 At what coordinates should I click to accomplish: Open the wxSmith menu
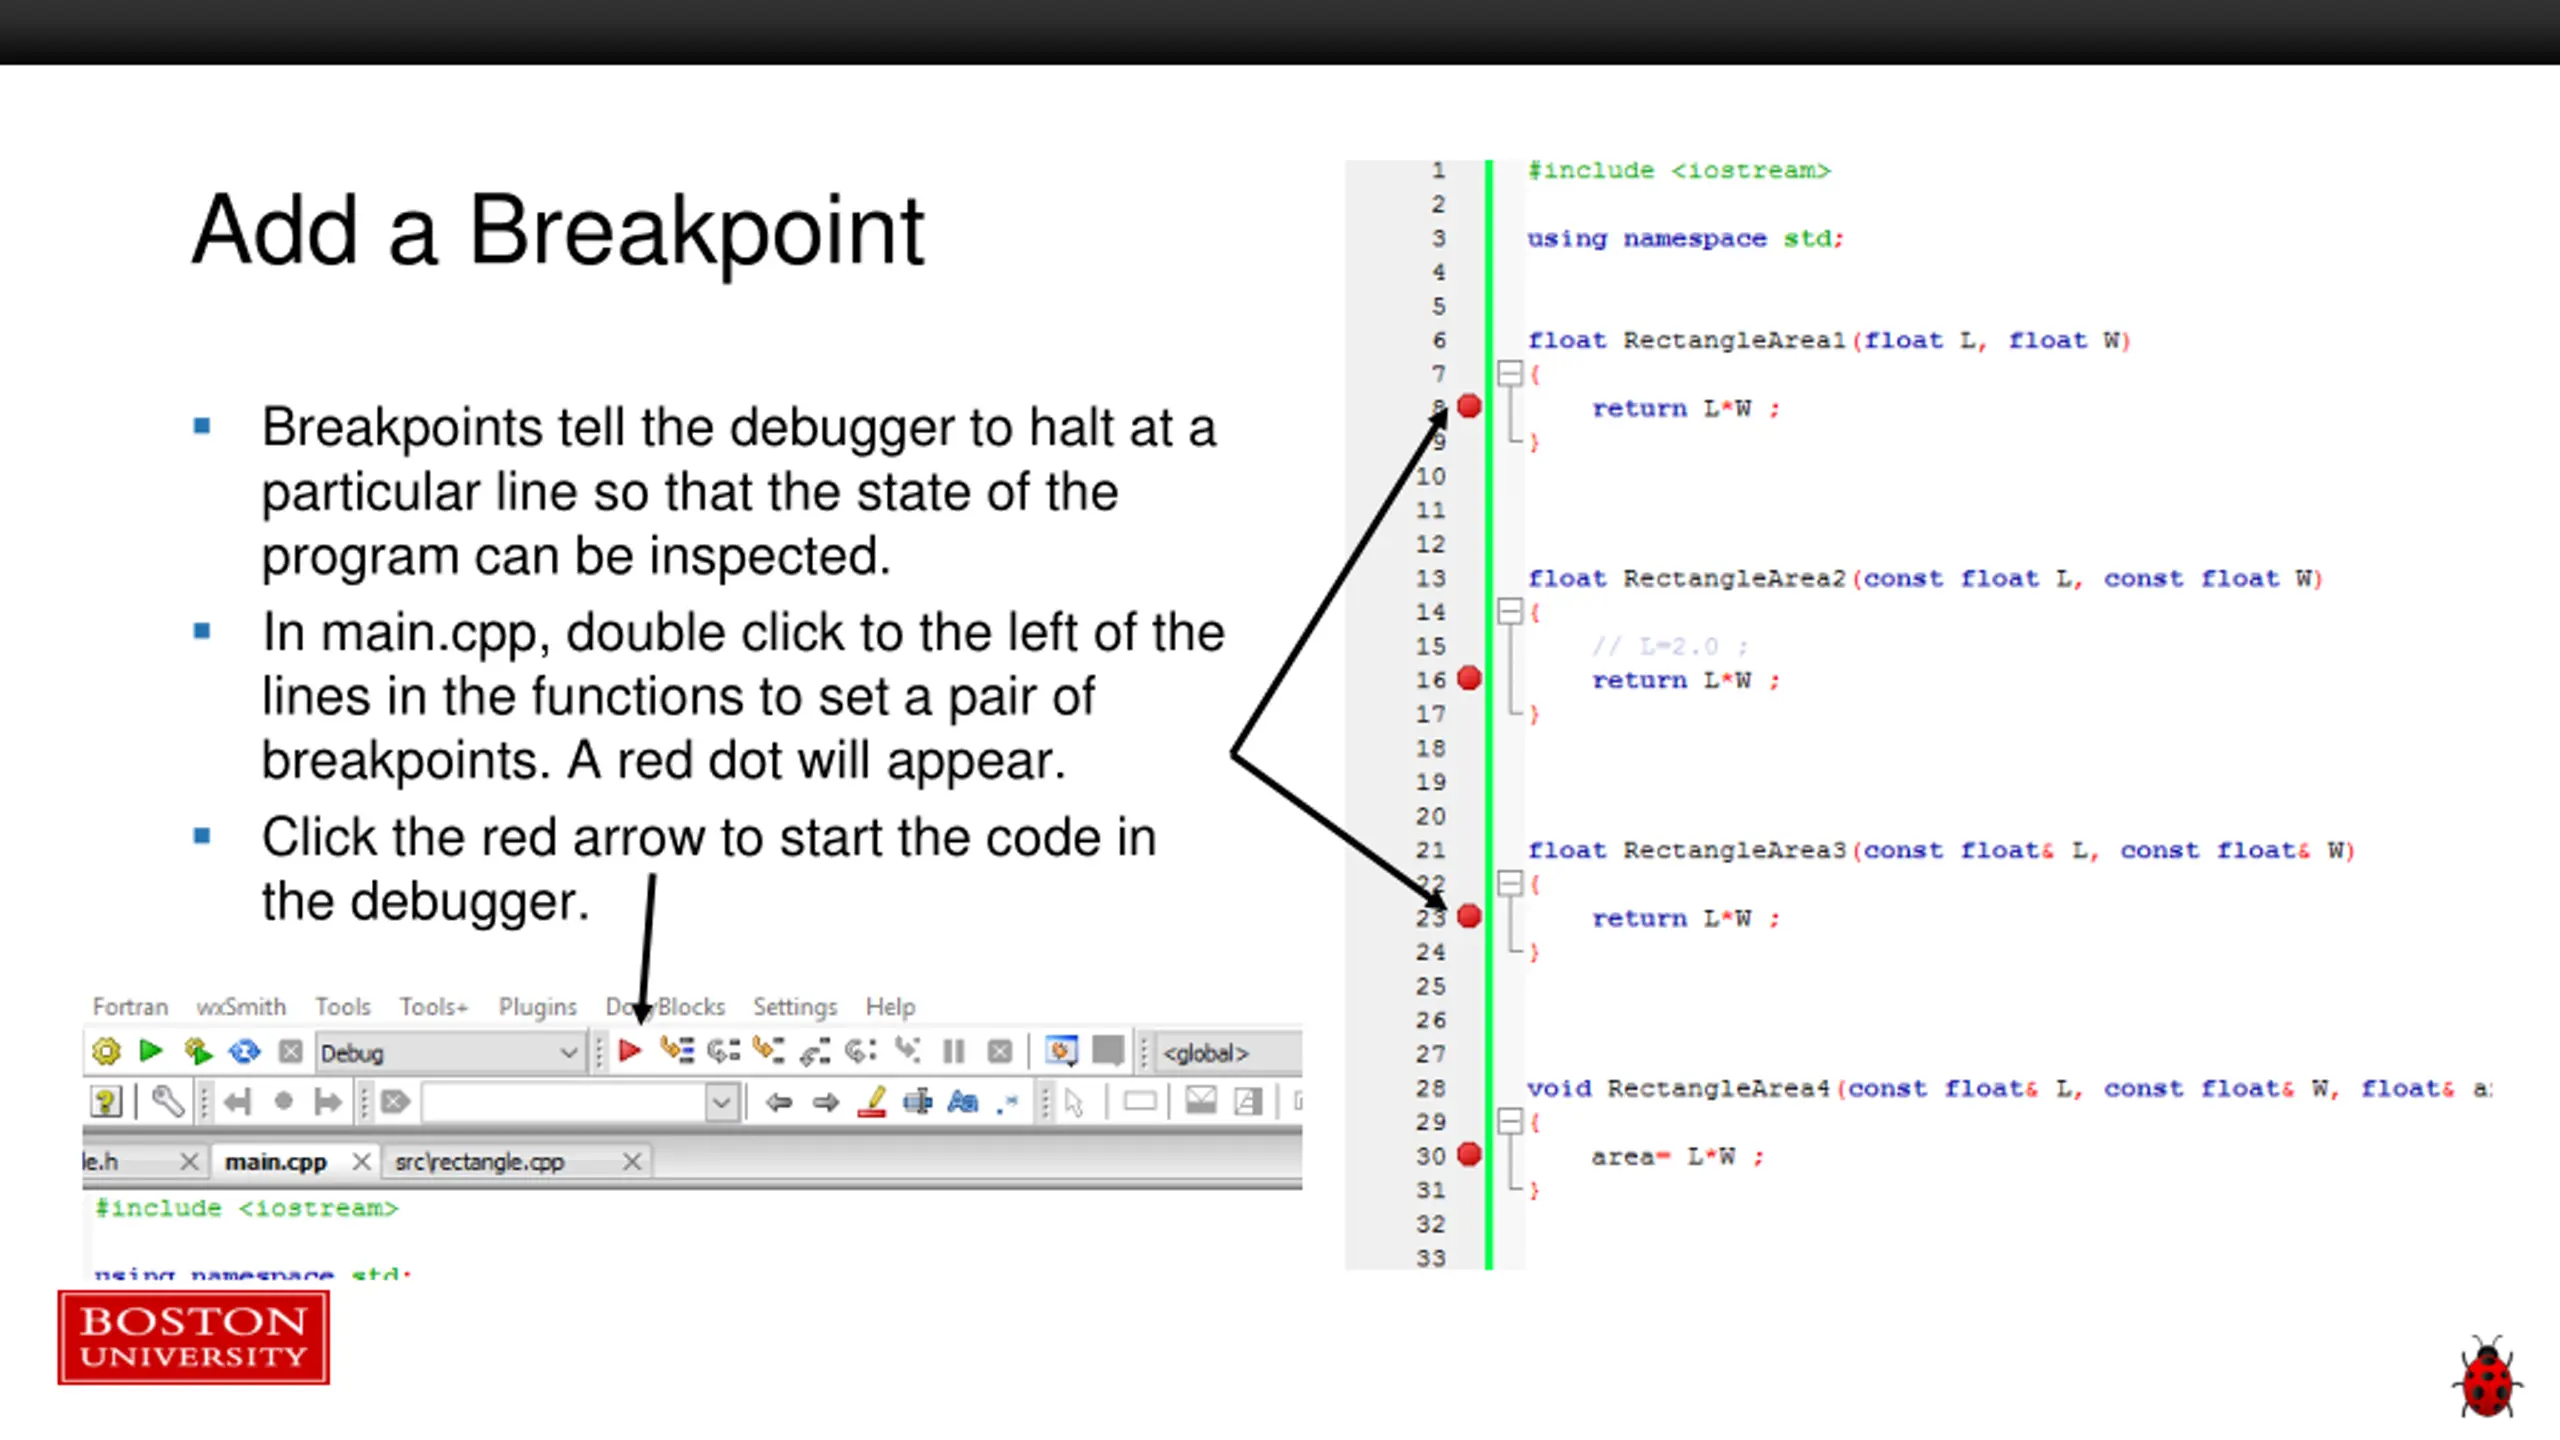click(241, 1006)
